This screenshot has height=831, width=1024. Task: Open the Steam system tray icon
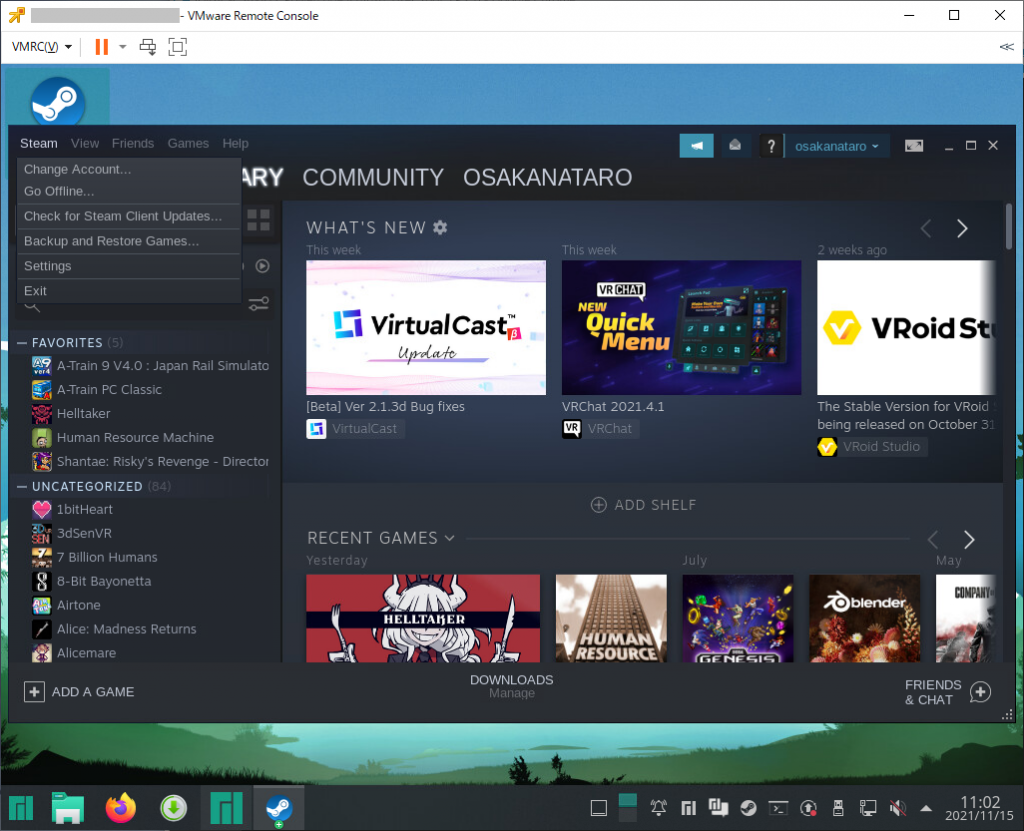[748, 808]
